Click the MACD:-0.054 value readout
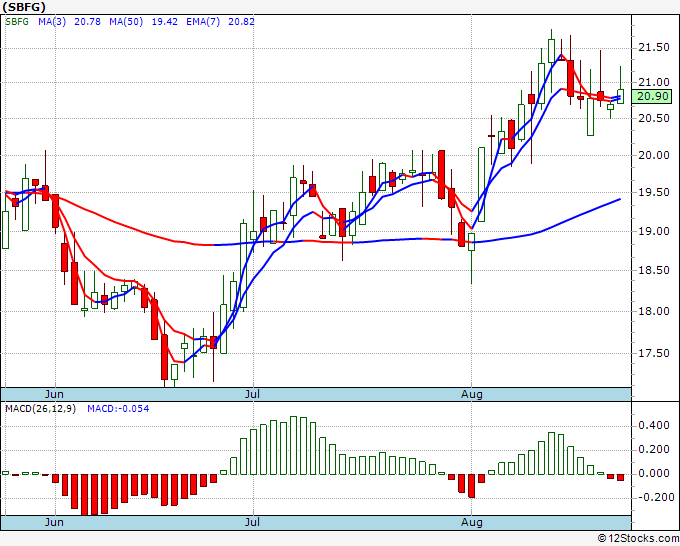The width and height of the screenshot is (680, 546). point(118,409)
